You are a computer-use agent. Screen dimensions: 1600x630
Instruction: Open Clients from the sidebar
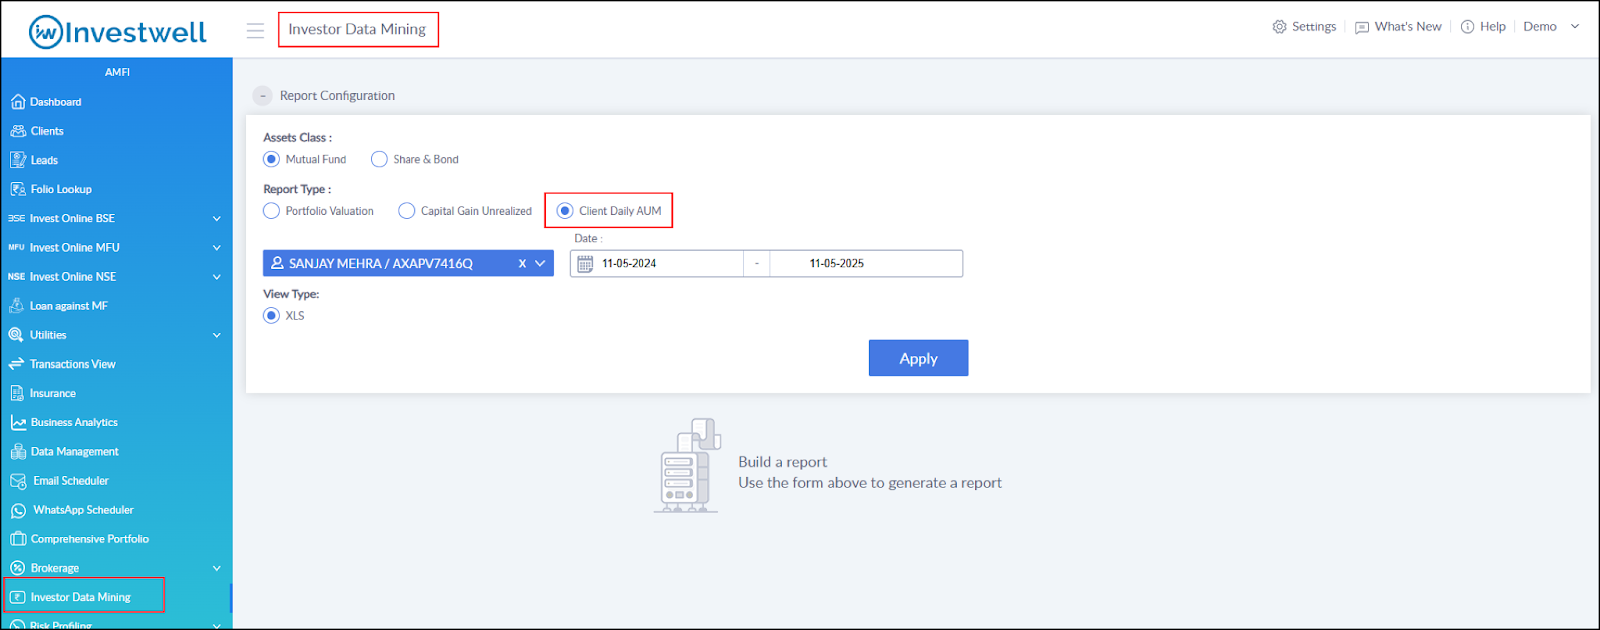coord(47,131)
